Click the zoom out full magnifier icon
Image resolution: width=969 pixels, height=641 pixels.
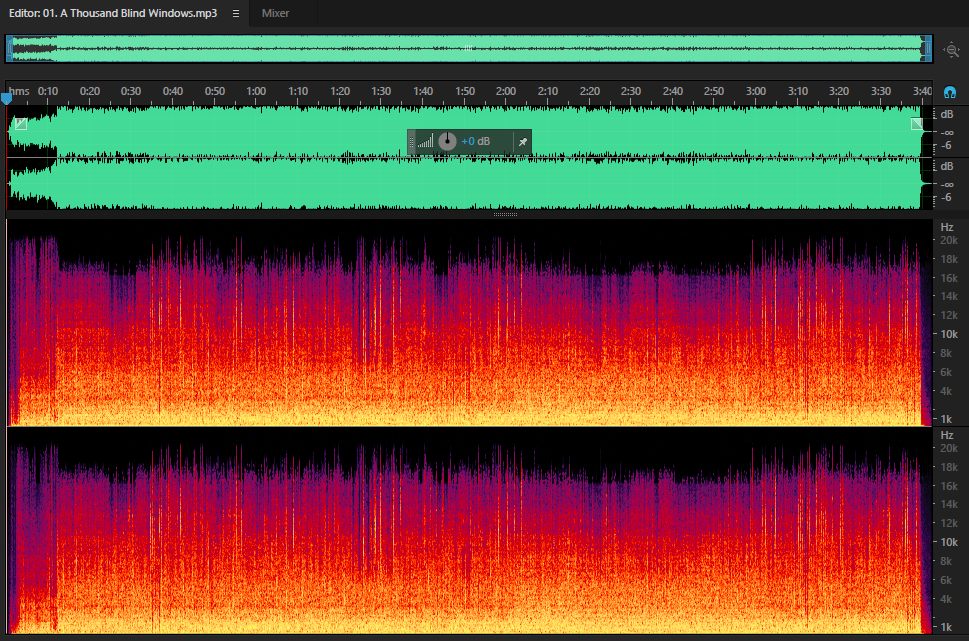952,50
